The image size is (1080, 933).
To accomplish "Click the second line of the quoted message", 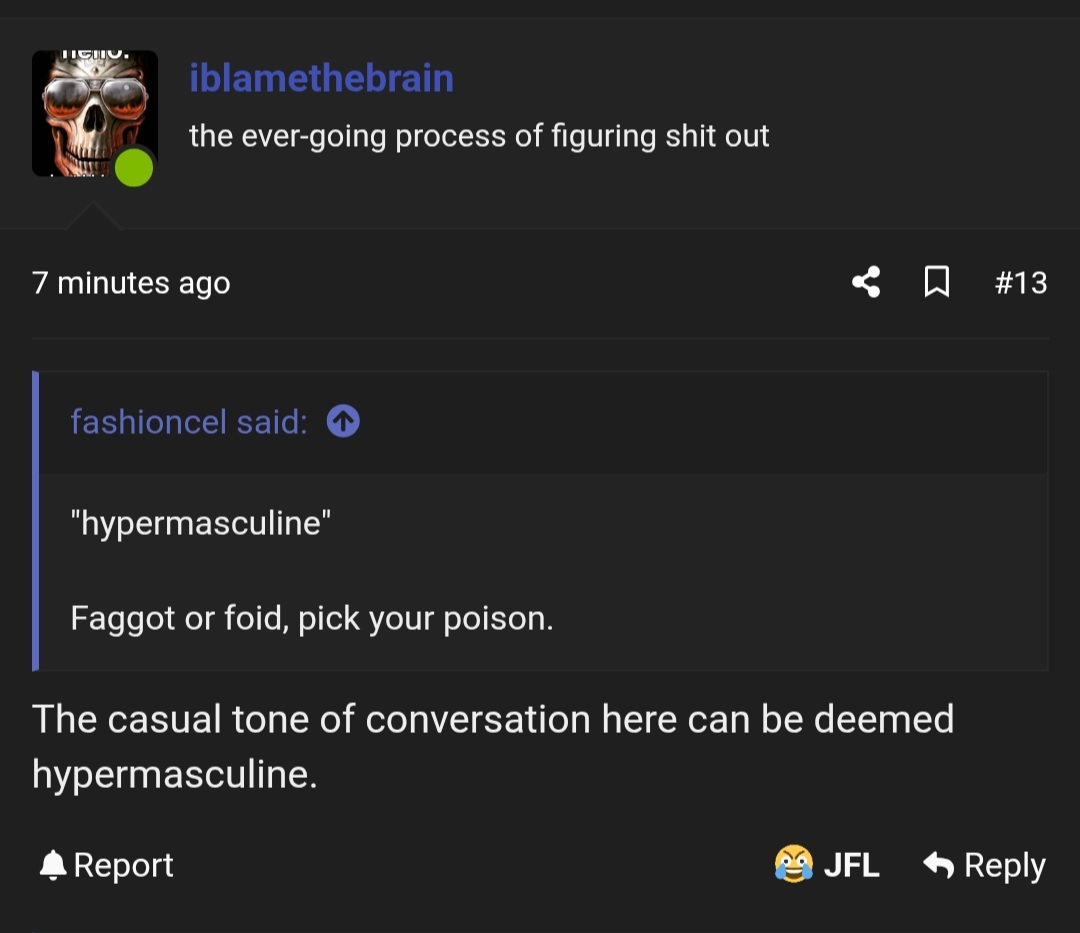I will (x=311, y=618).
